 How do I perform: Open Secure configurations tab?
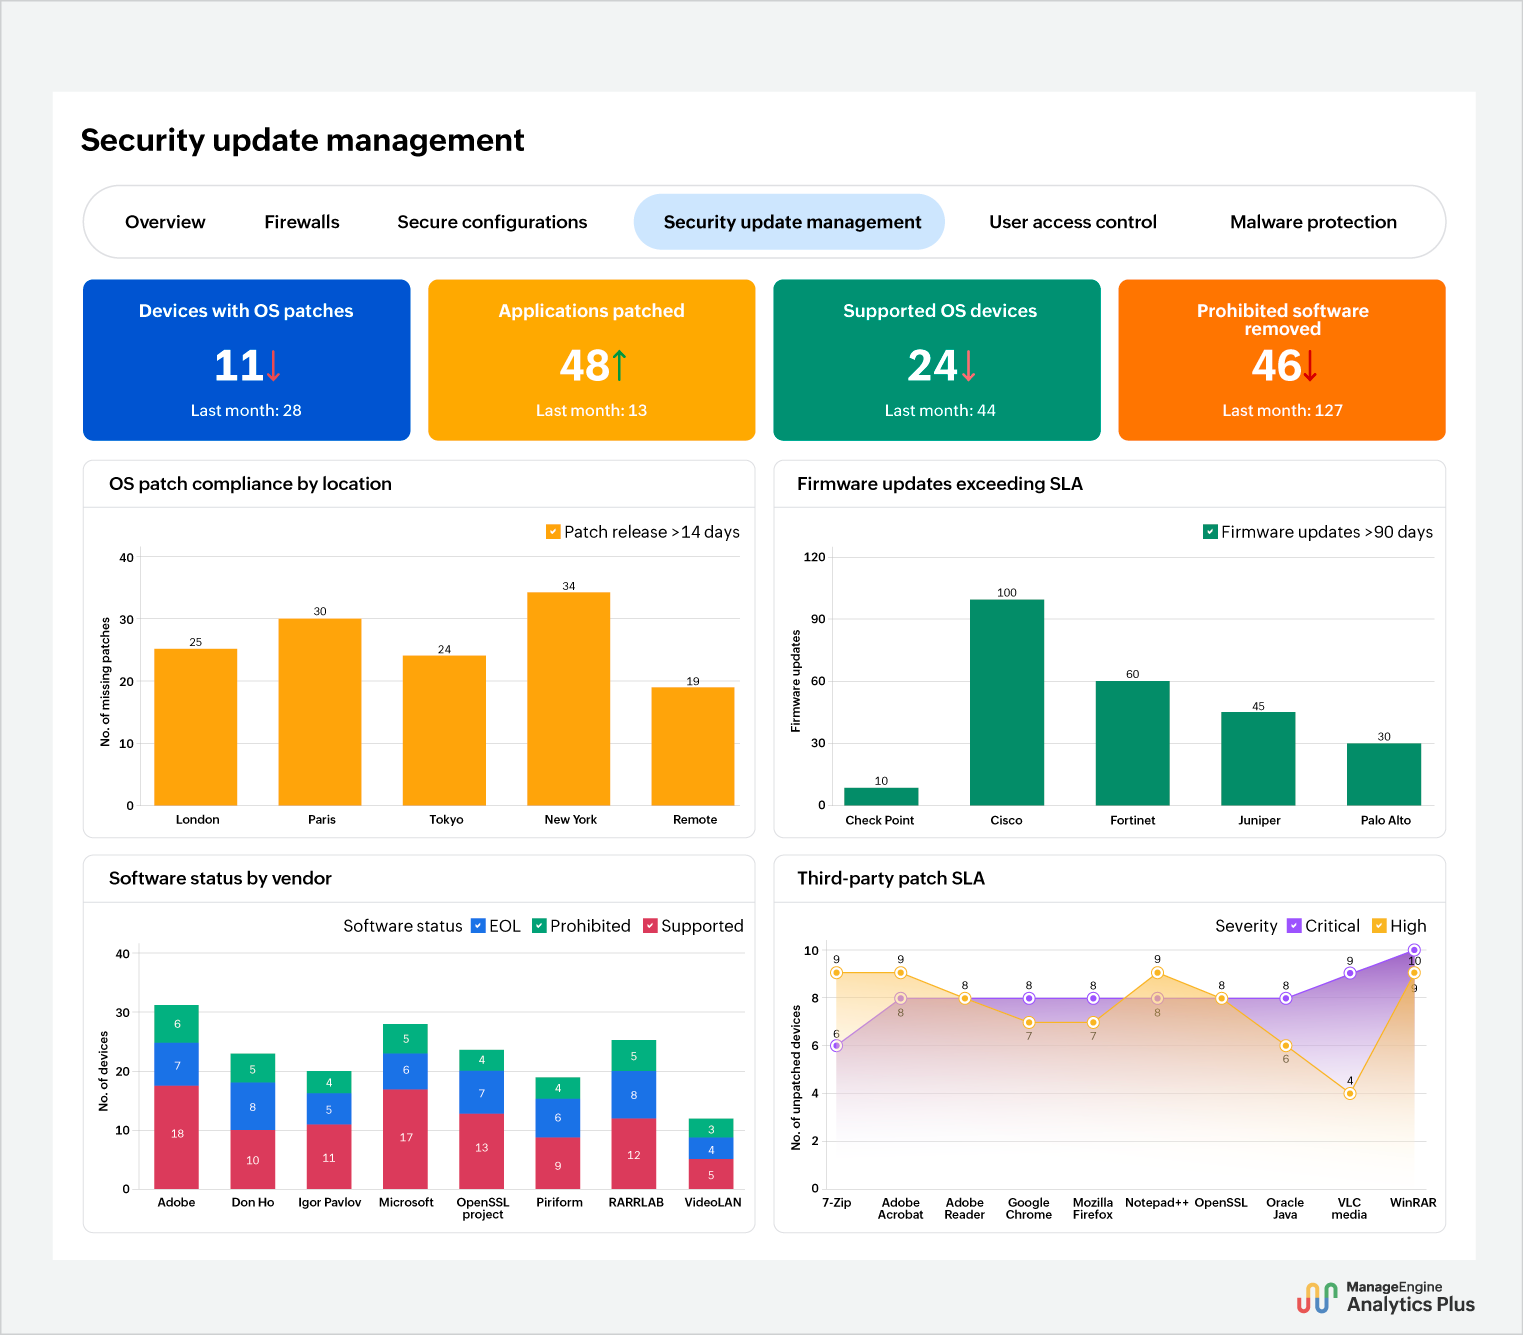492,222
